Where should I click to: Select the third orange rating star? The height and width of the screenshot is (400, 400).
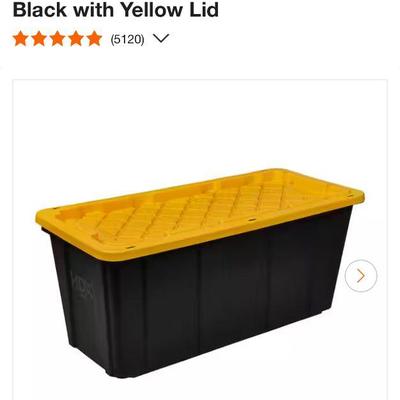[x=57, y=39]
